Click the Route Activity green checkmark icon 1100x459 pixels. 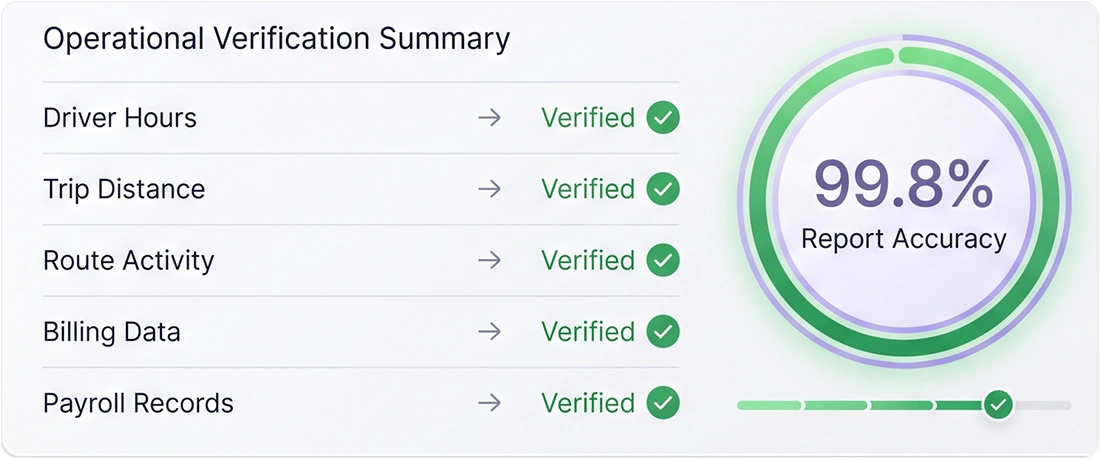(663, 260)
